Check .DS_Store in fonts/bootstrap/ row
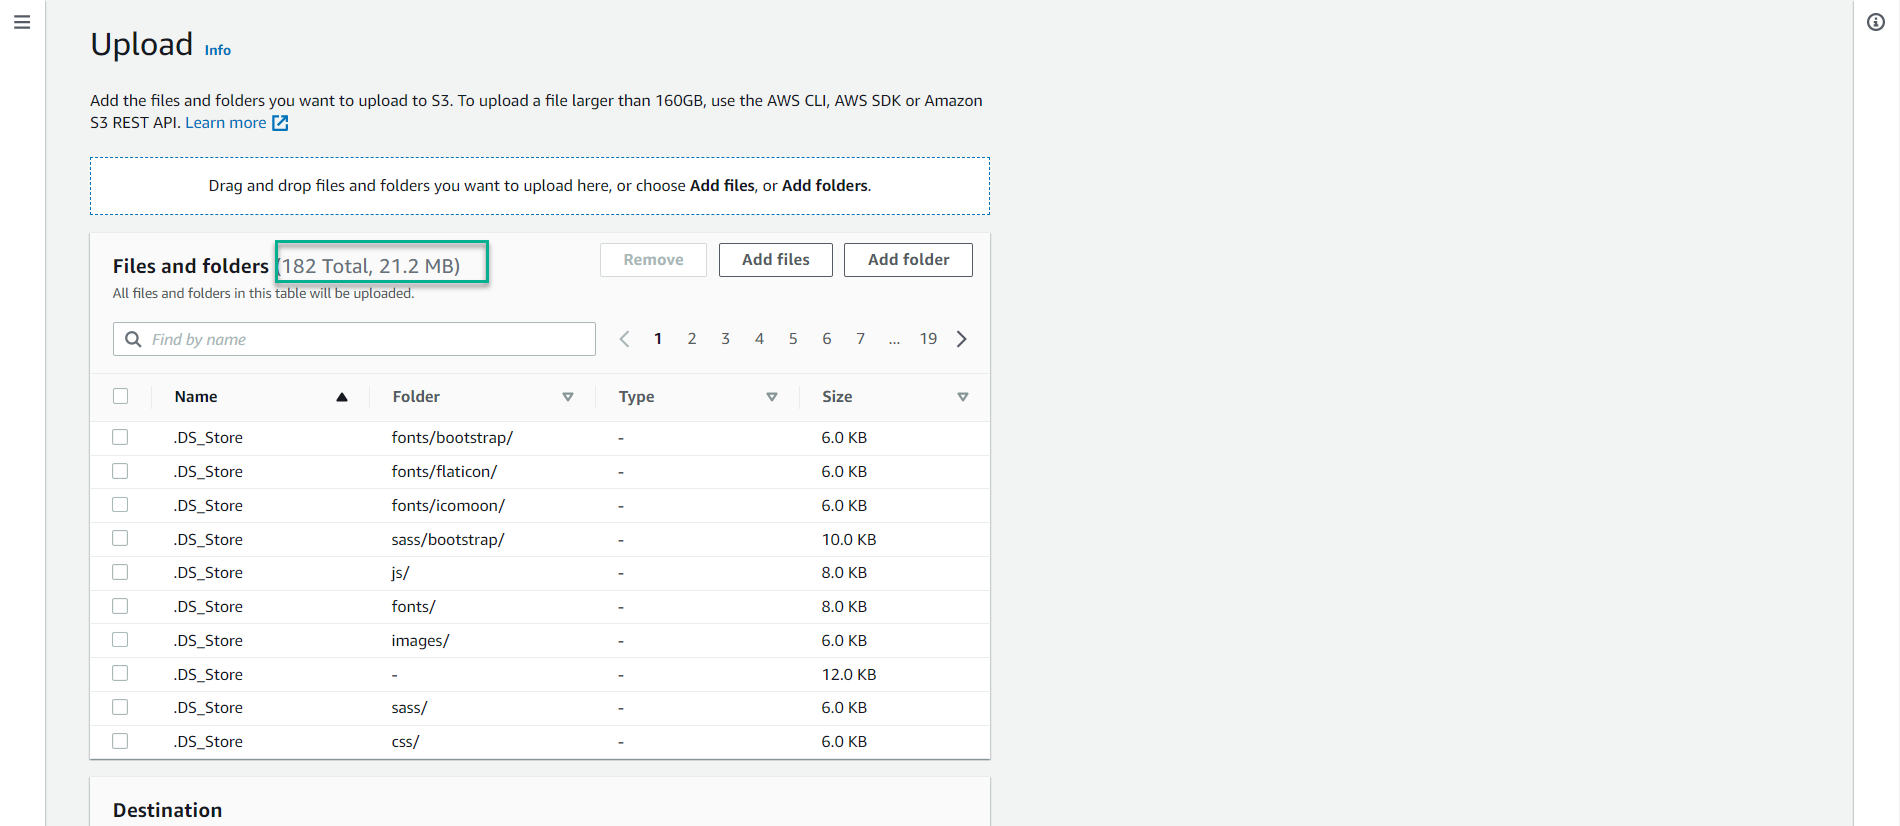1900x826 pixels. tap(120, 437)
